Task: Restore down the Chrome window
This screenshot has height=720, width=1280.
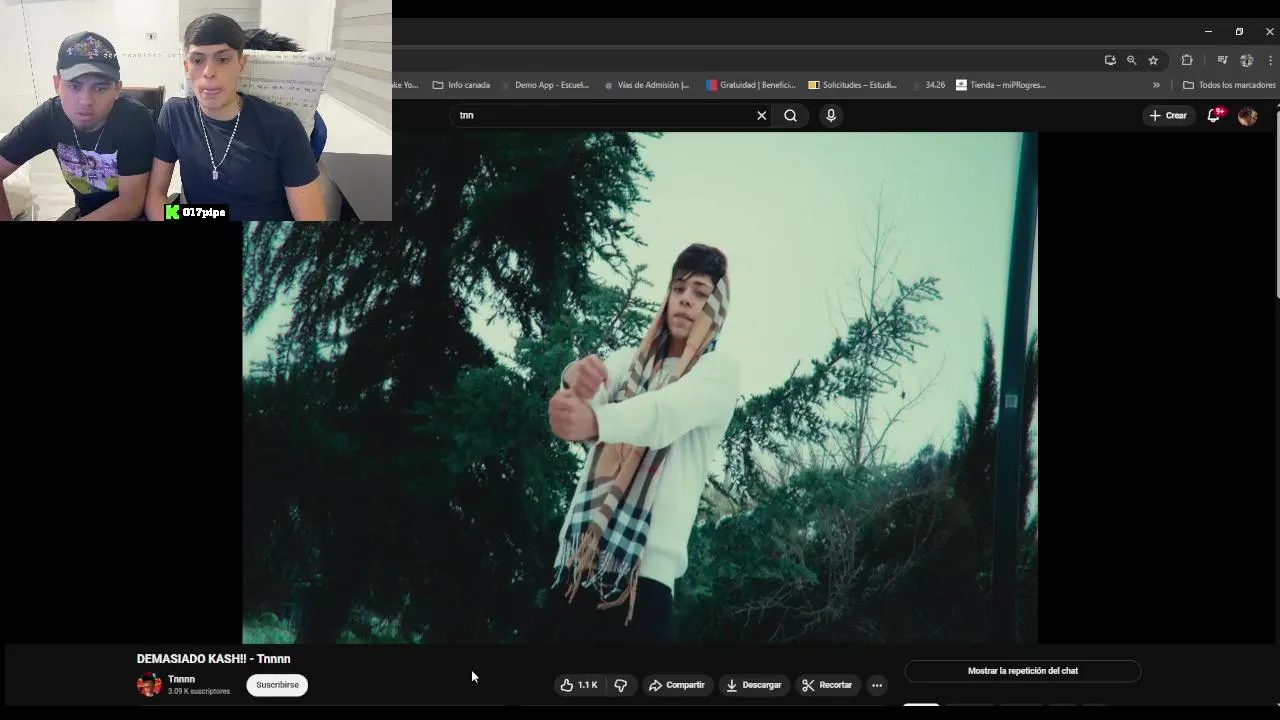Action: (x=1239, y=32)
